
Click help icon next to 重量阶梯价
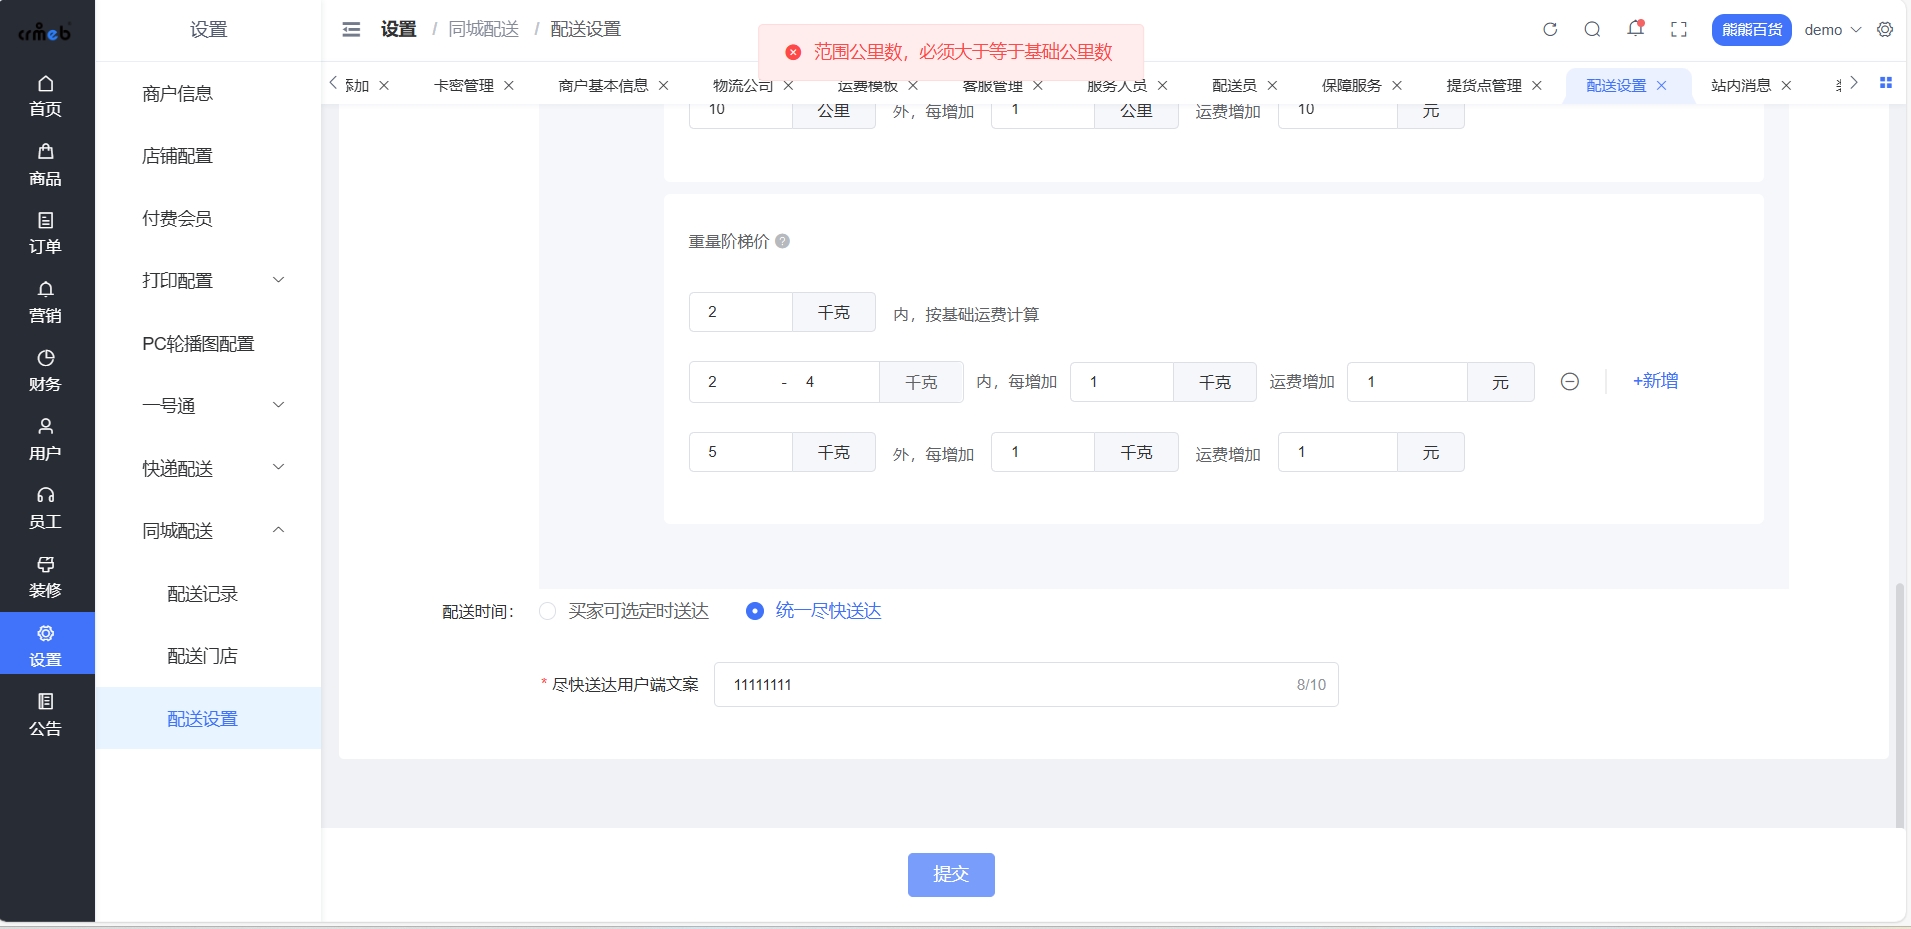pyautogui.click(x=783, y=241)
